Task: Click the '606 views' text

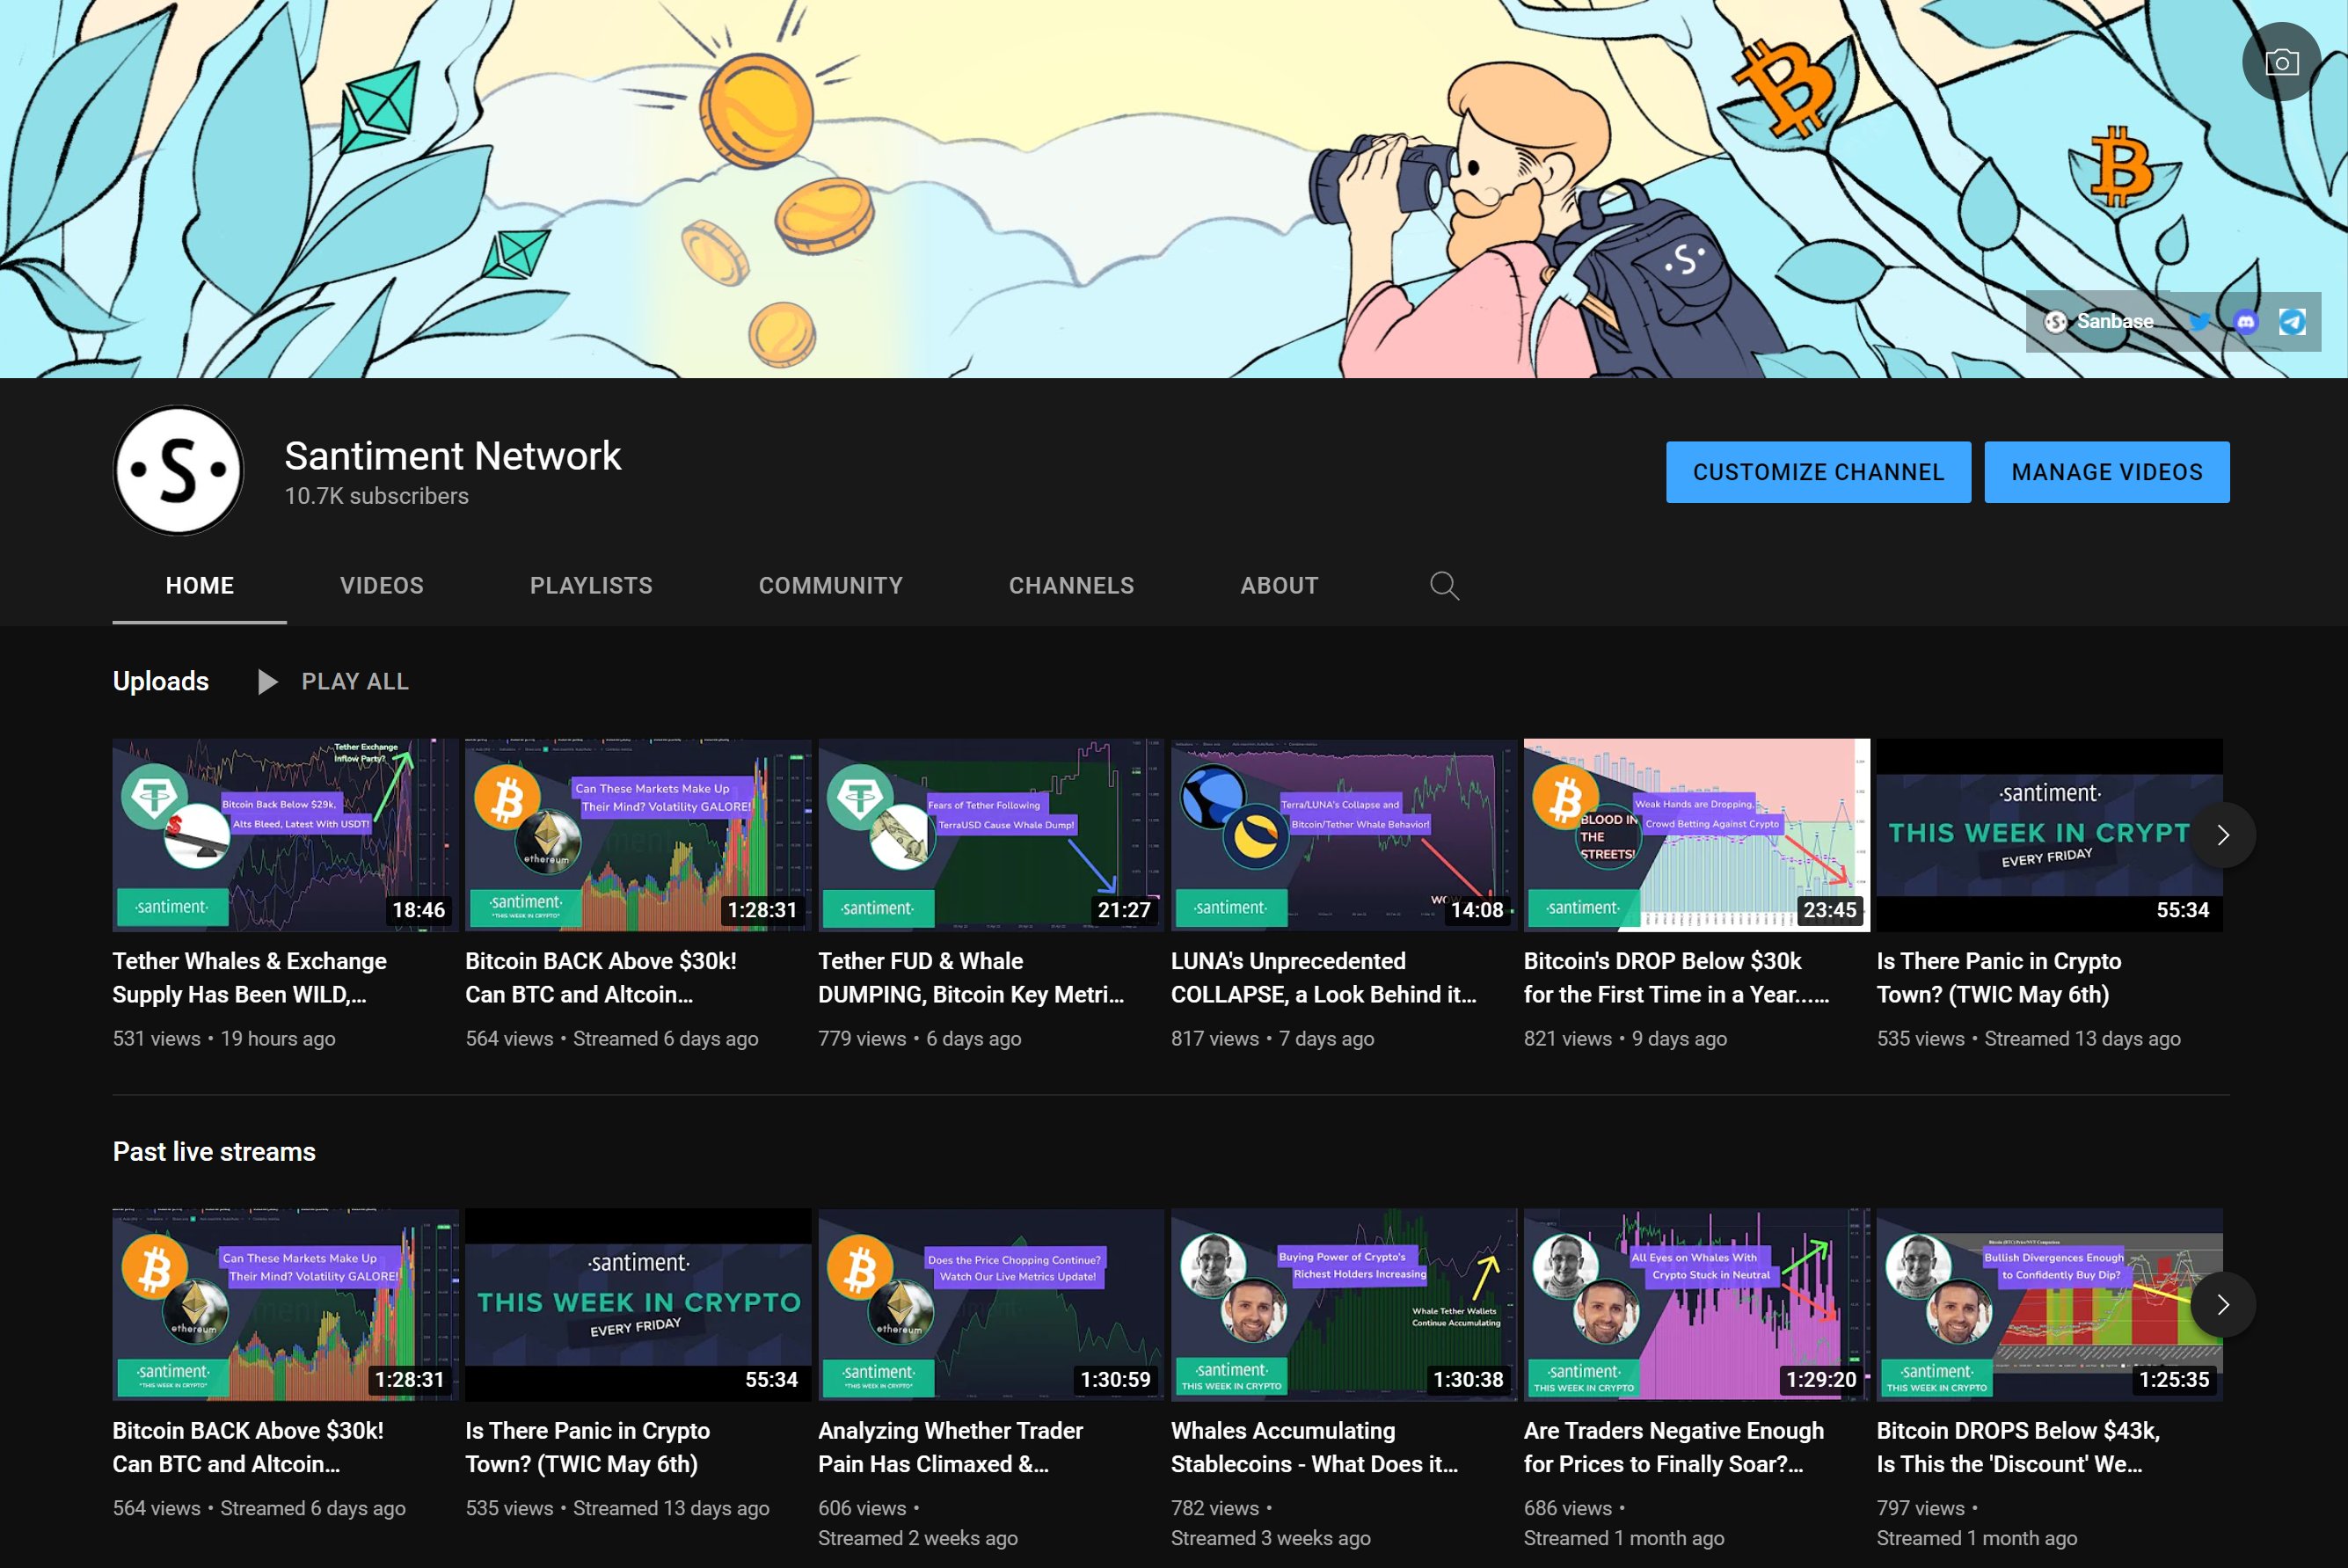Action: click(862, 1508)
